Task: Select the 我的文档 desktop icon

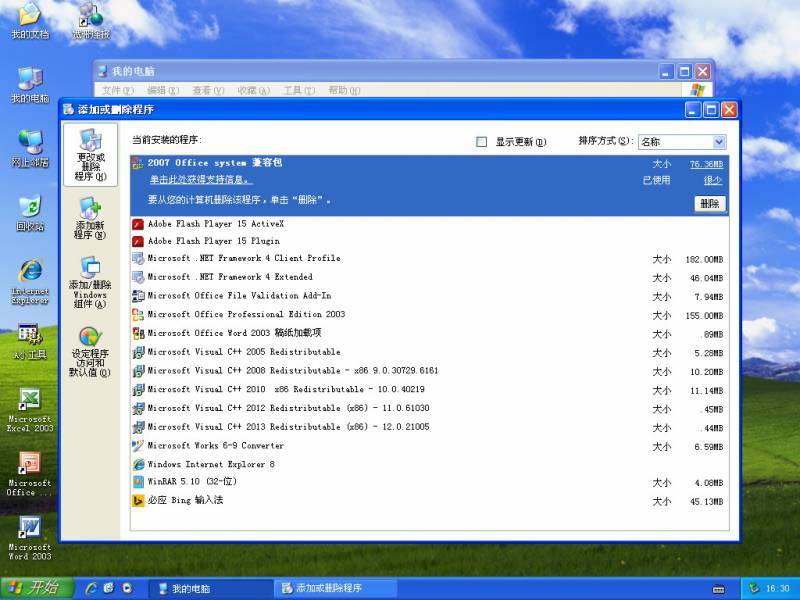Action: (30, 21)
